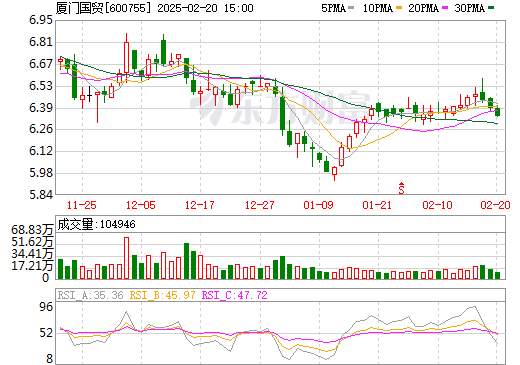Click the RSI_C:47.72 indicator label
Image resolution: width=520 pixels, height=365 pixels.
(x=235, y=295)
